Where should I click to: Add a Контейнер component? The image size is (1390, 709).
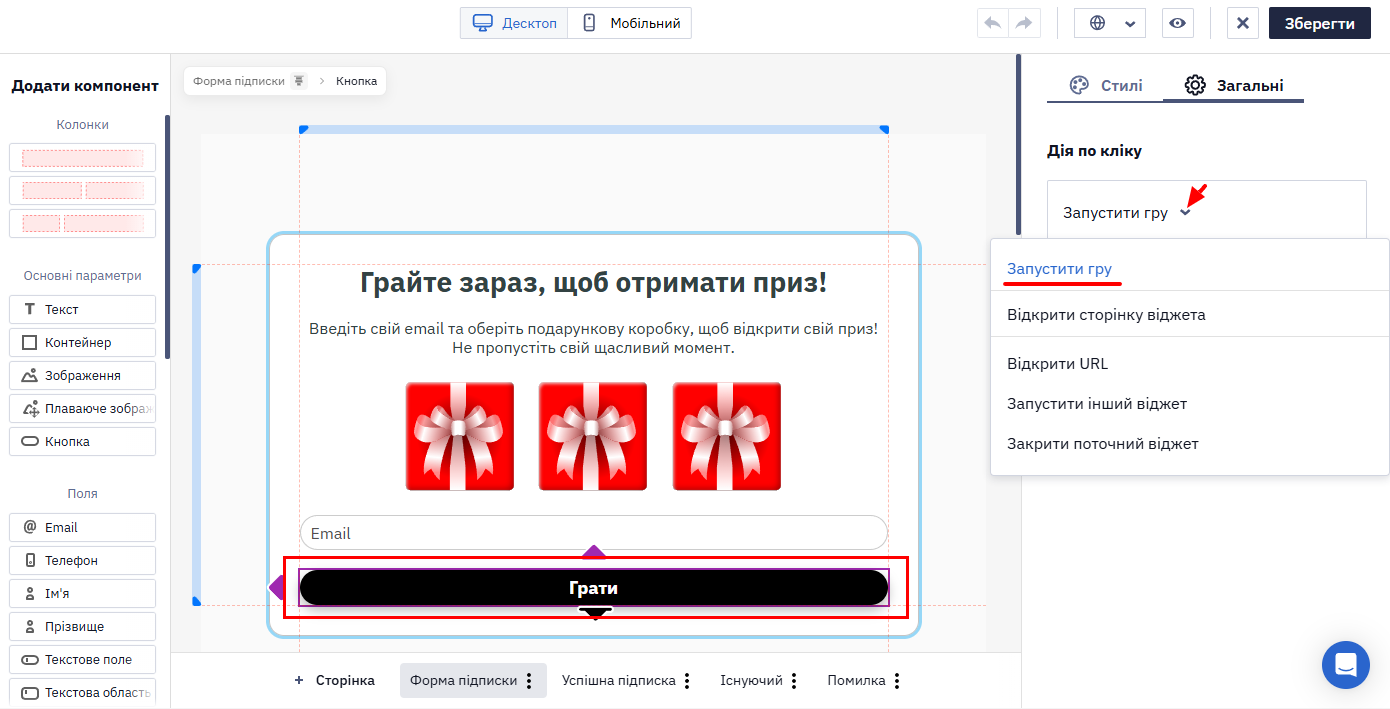pos(82,342)
